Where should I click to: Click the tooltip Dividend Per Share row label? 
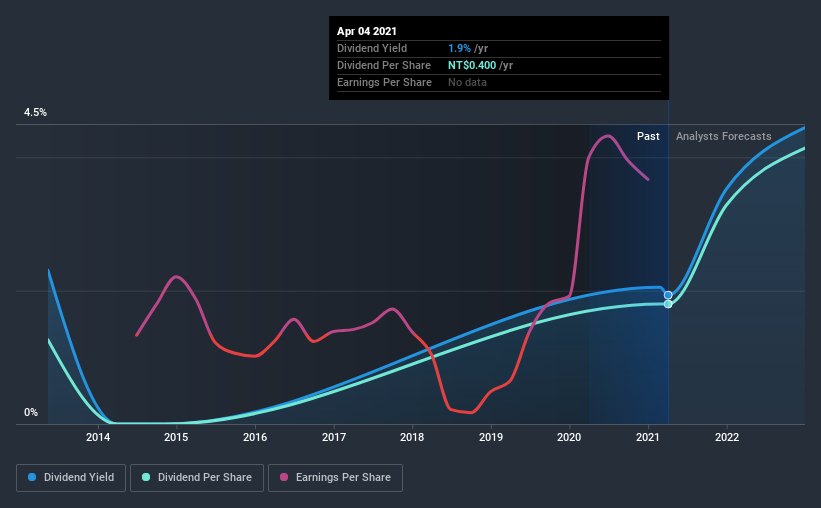click(384, 65)
